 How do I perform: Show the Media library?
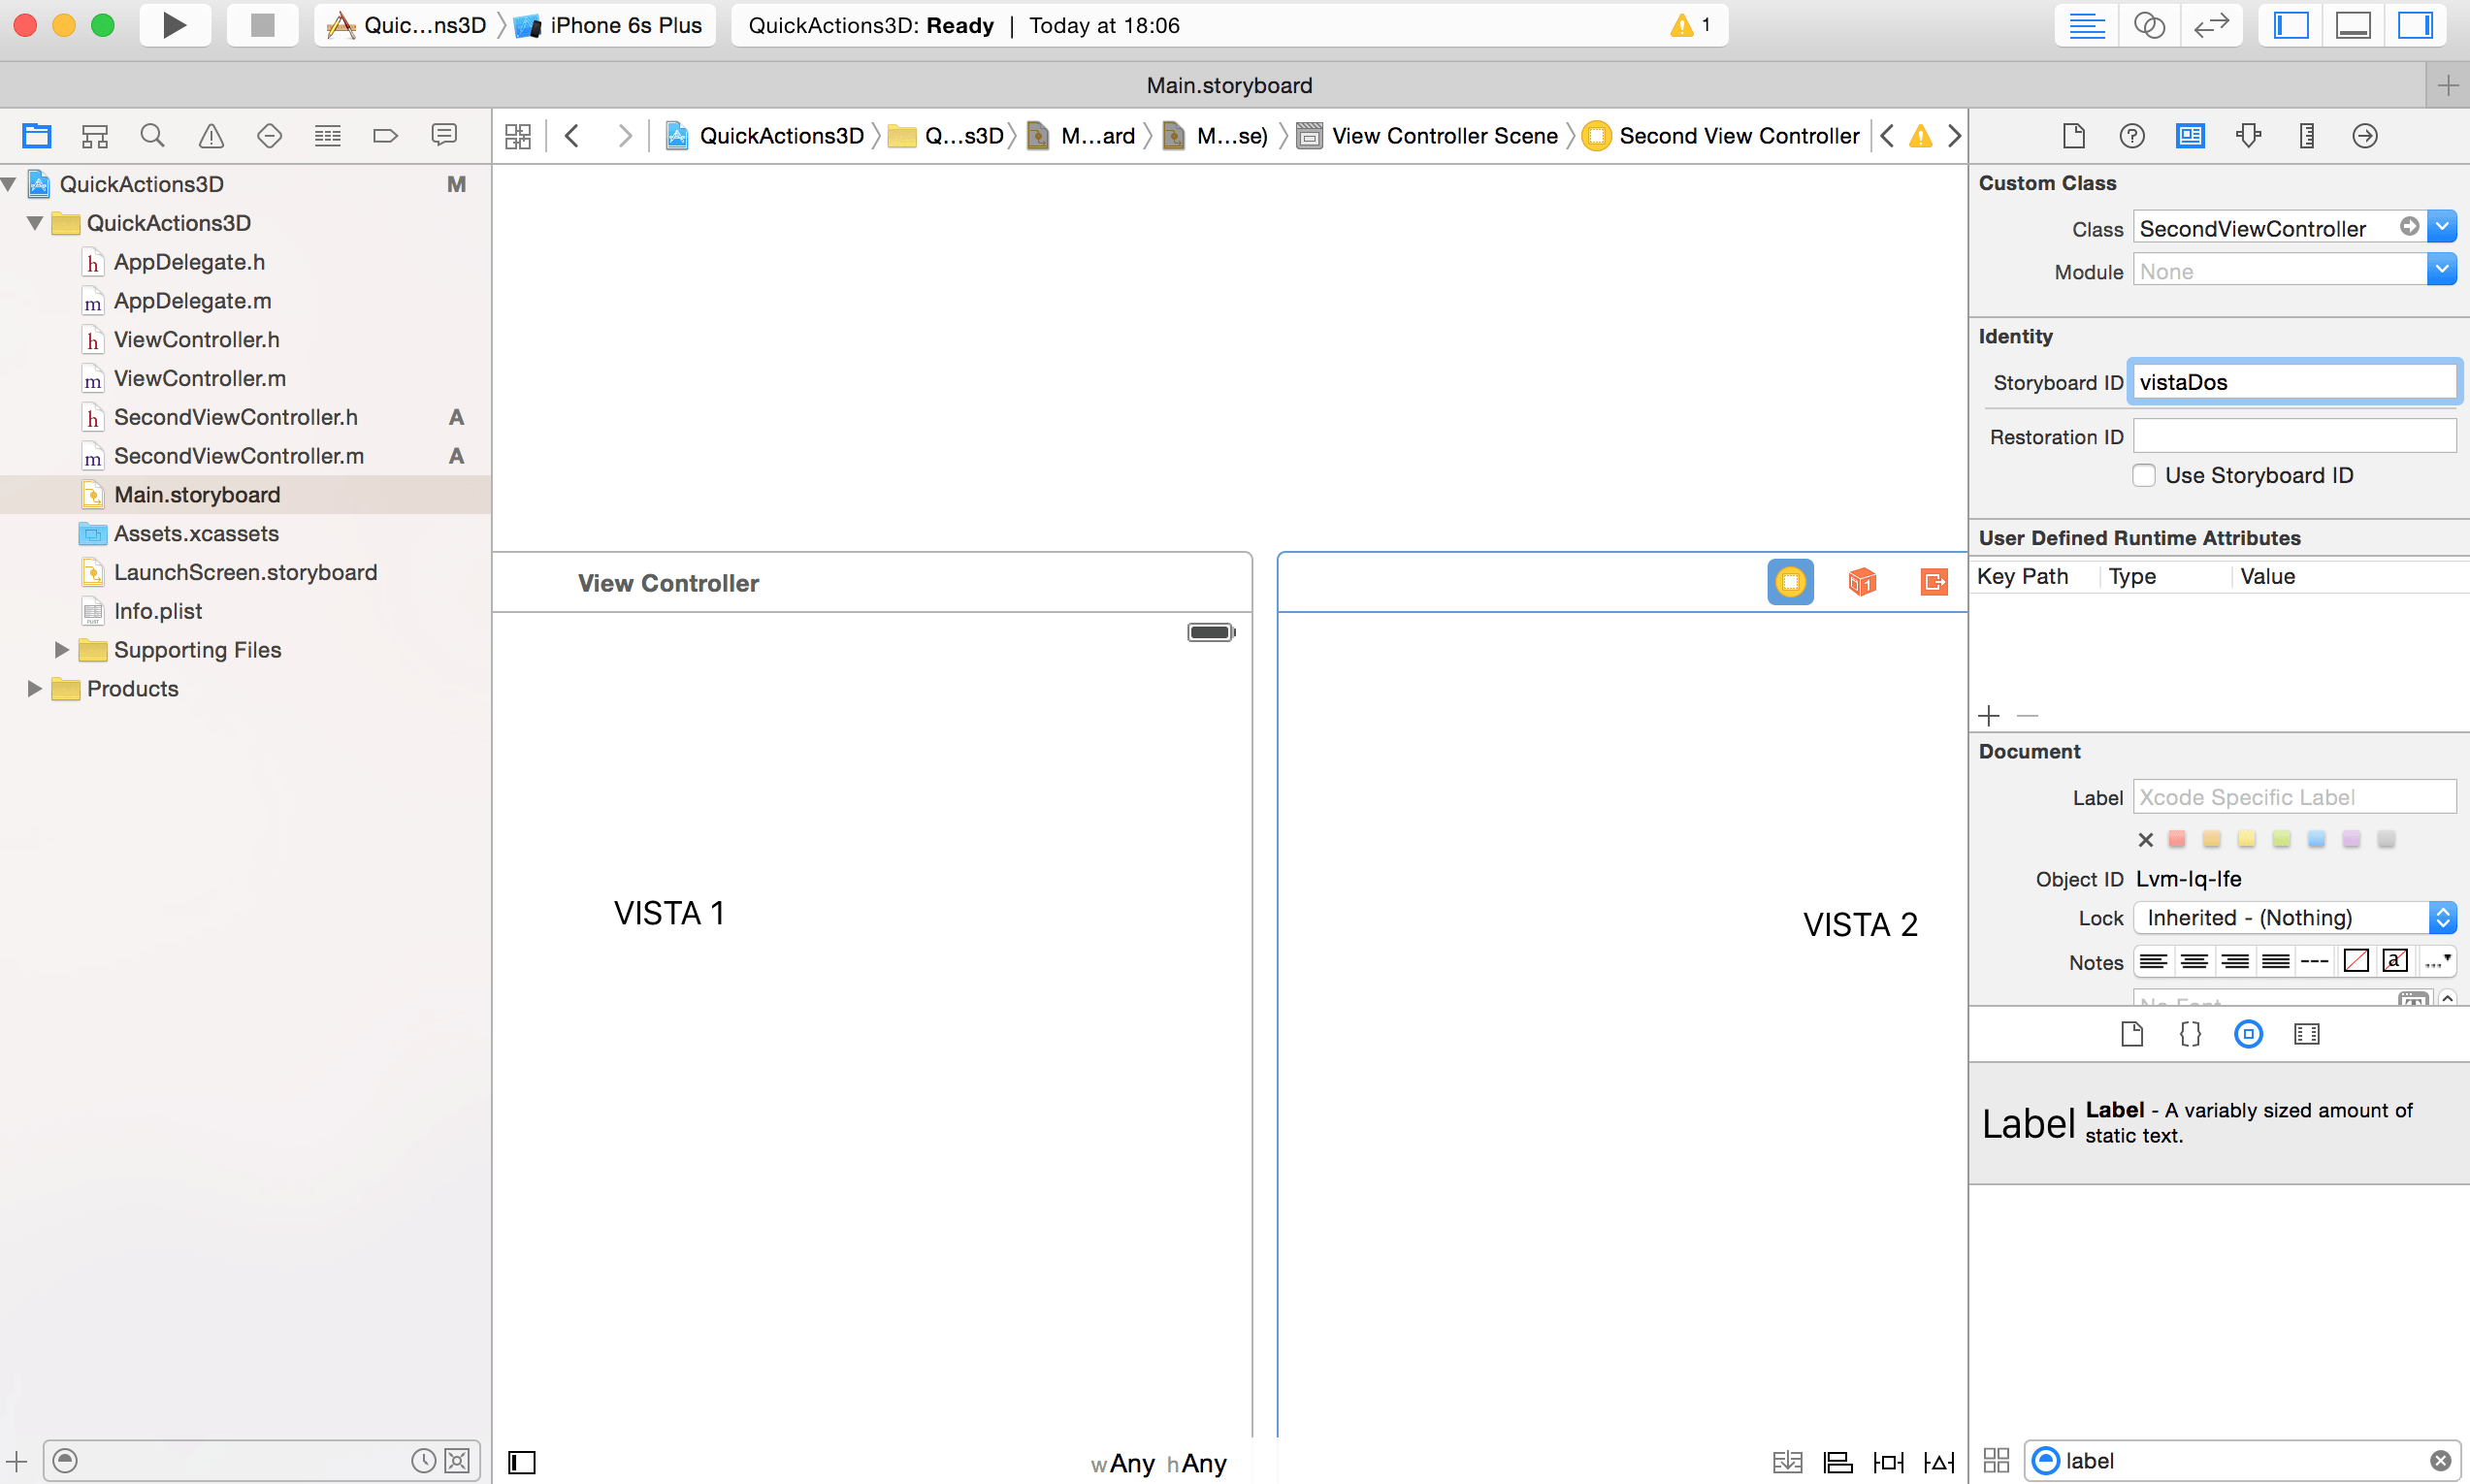(2307, 1034)
